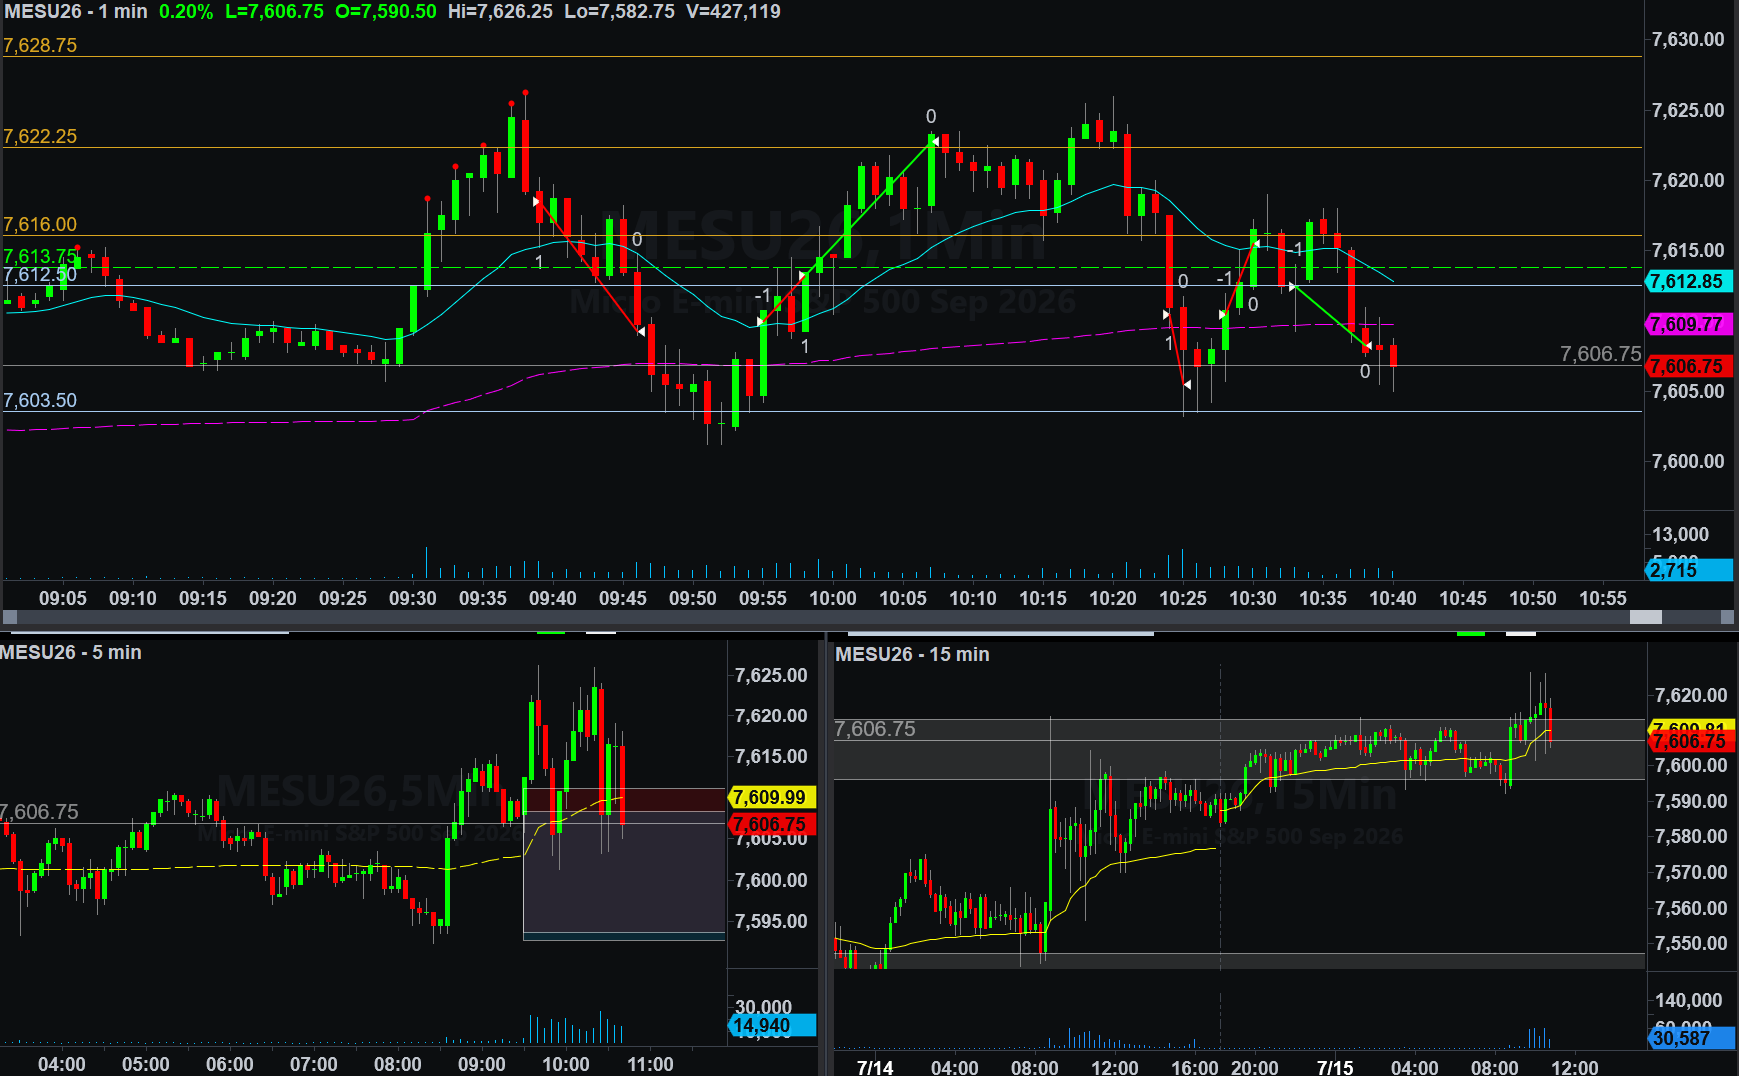The width and height of the screenshot is (1739, 1076).
Task: Click the 10:55 time label on 1 min chart
Action: (x=1603, y=598)
